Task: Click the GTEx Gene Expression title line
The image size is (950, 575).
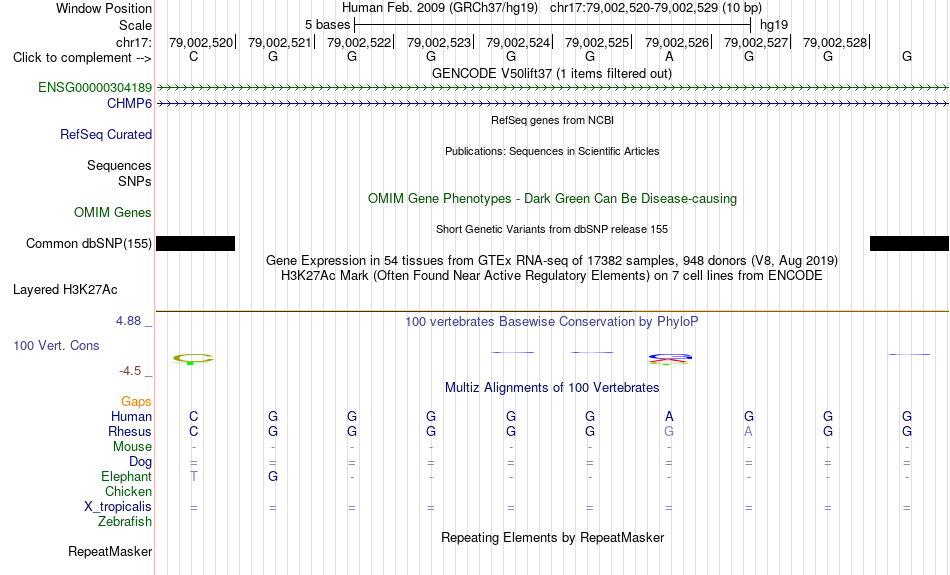Action: (x=552, y=261)
